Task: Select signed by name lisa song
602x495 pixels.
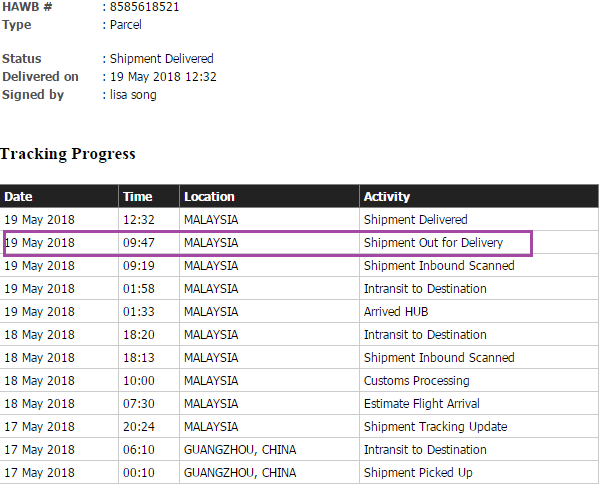Action: (x=134, y=95)
